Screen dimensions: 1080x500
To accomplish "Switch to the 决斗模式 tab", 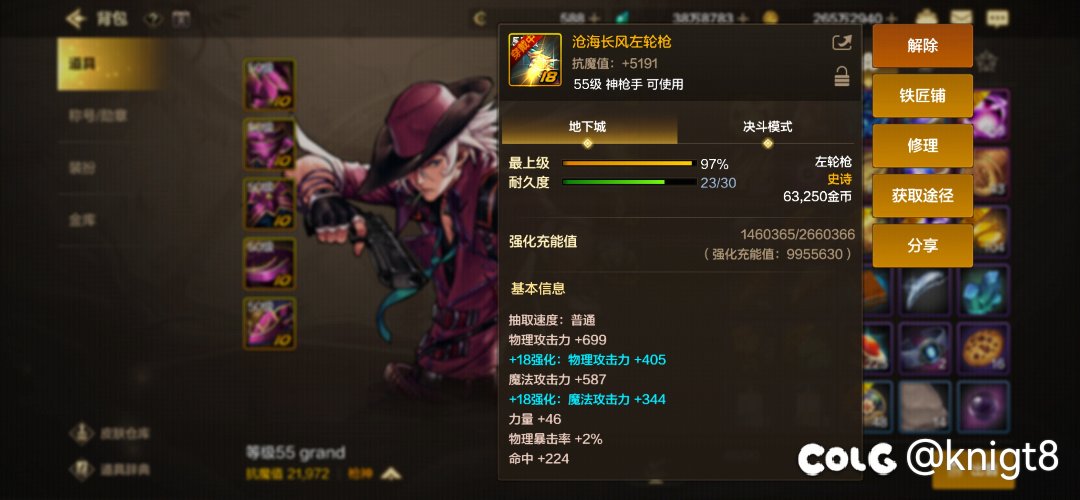I will pyautogui.click(x=767, y=128).
